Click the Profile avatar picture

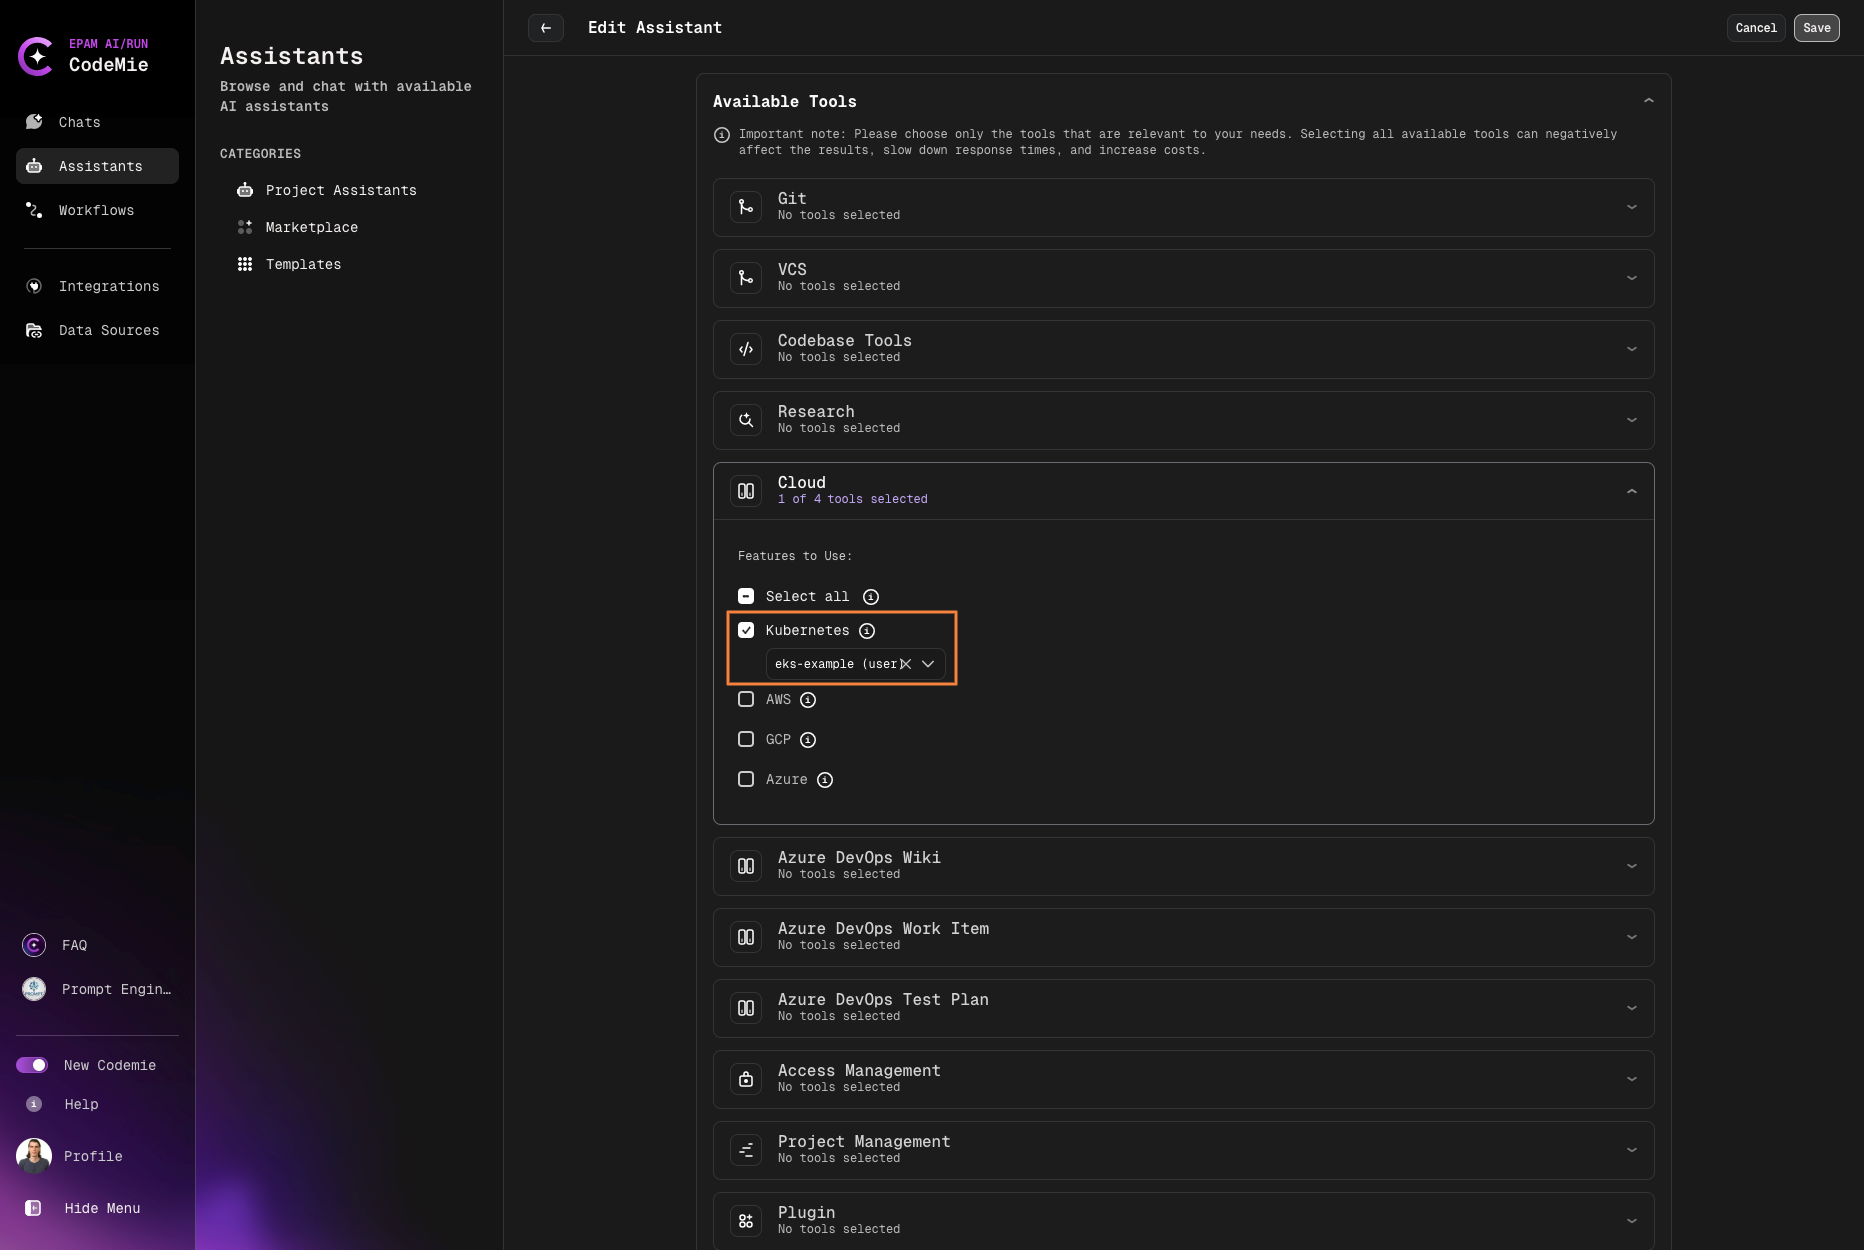(x=34, y=1156)
